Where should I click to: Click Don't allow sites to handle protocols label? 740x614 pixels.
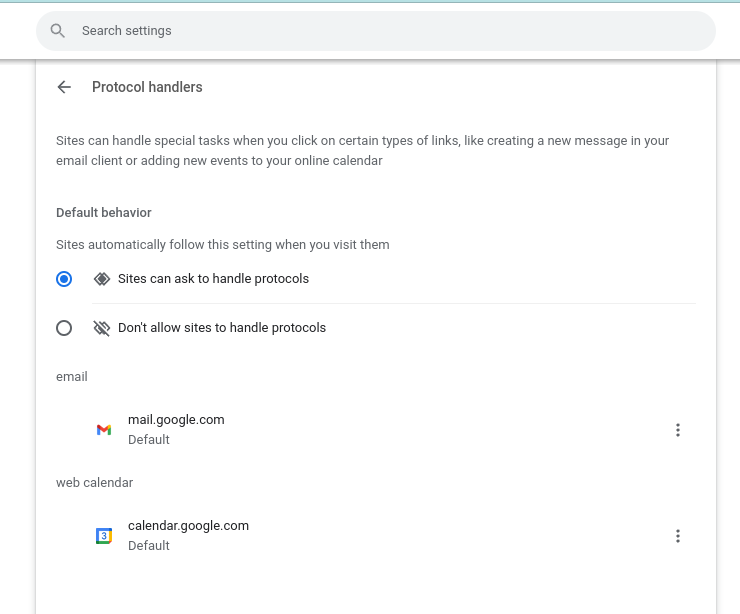click(222, 328)
